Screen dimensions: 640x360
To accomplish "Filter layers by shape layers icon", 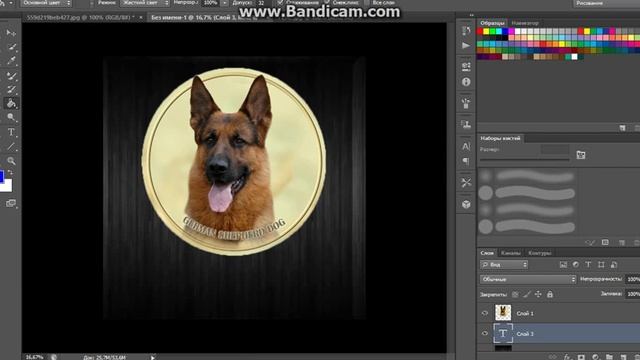I will (601, 264).
